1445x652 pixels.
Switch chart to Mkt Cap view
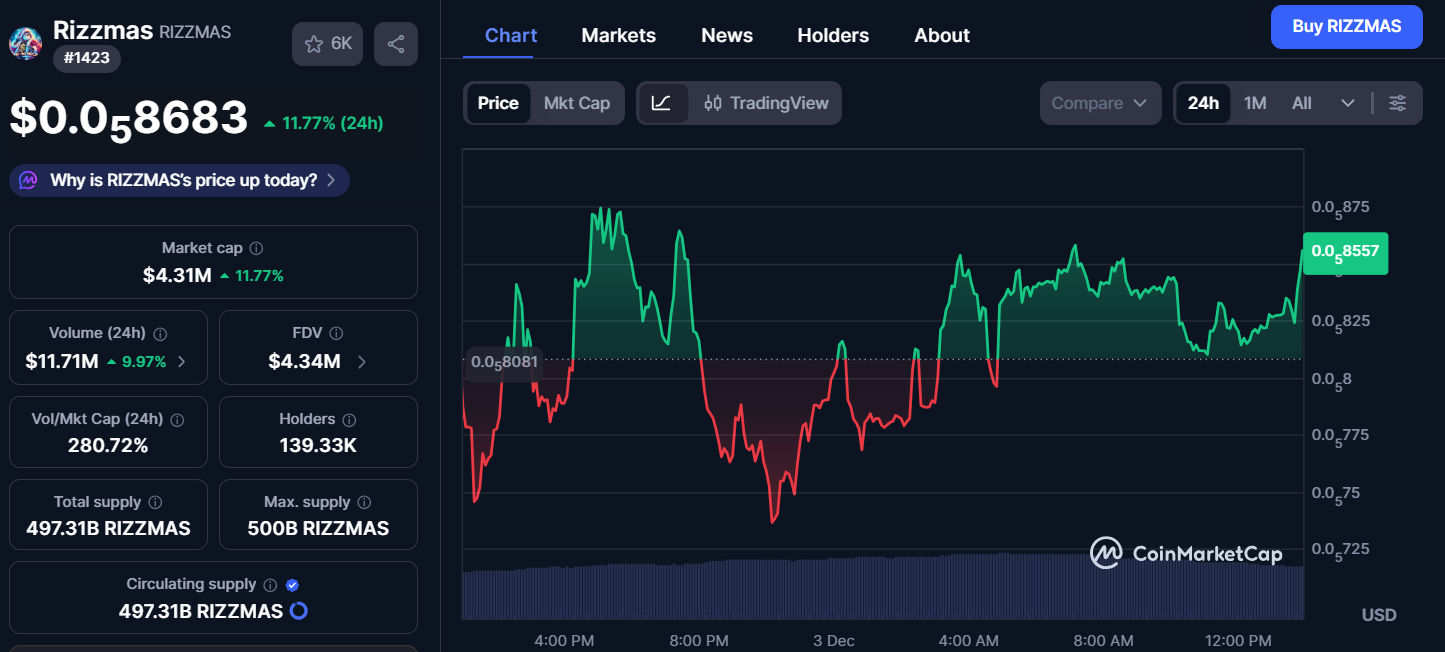577,103
